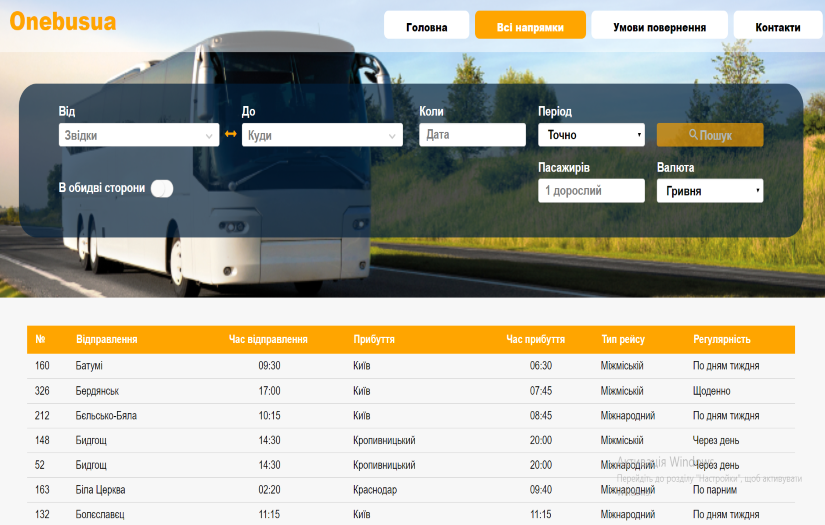Screen dimensions: 825x525
Task: Select route number 160
Action: pyautogui.click(x=42, y=366)
